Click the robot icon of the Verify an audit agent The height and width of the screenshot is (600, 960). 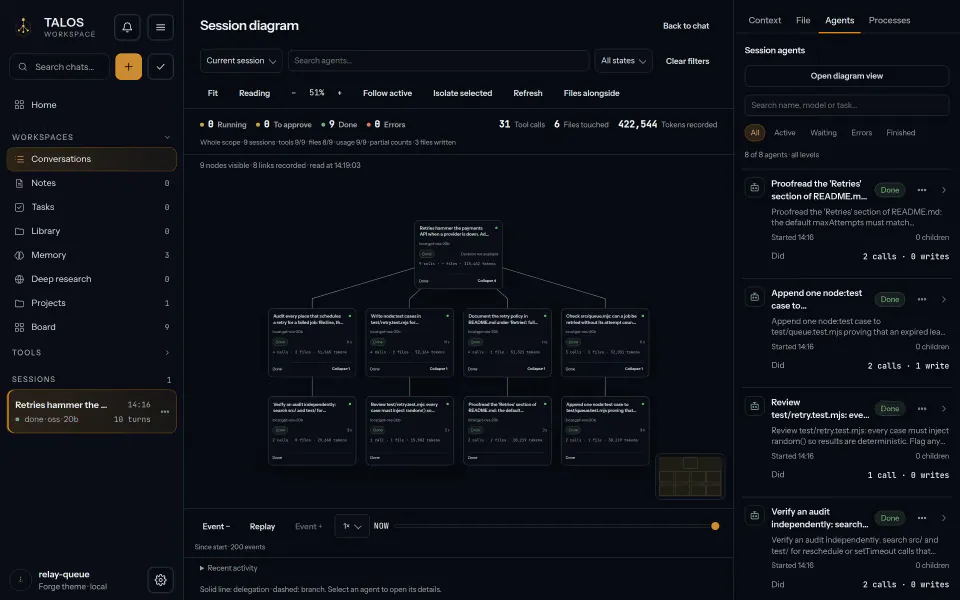pos(754,516)
